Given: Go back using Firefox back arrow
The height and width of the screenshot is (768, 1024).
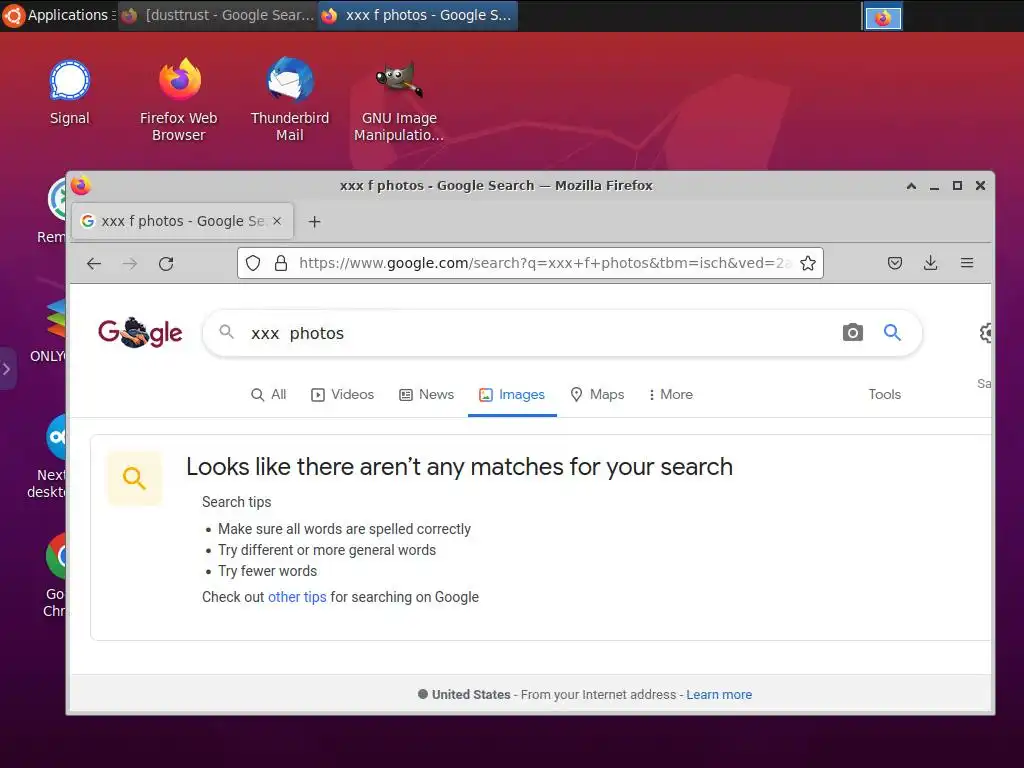Looking at the screenshot, I should (94, 263).
